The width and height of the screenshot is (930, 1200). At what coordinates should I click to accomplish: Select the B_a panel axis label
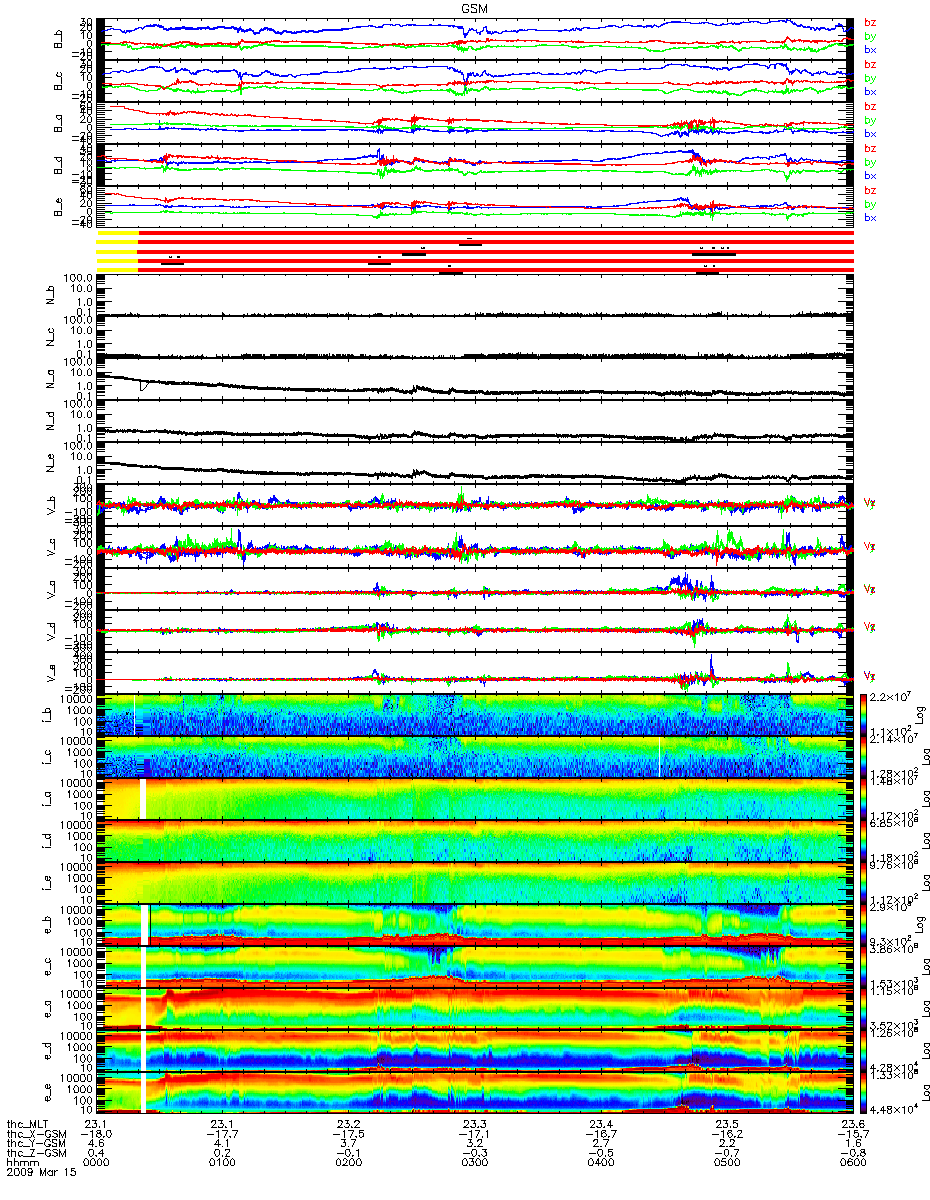point(58,121)
